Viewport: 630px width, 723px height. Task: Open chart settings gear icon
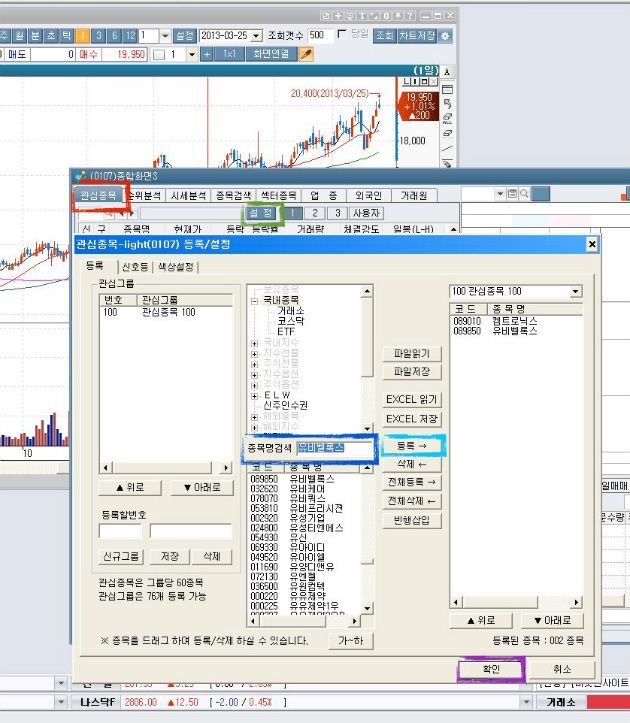(x=445, y=36)
